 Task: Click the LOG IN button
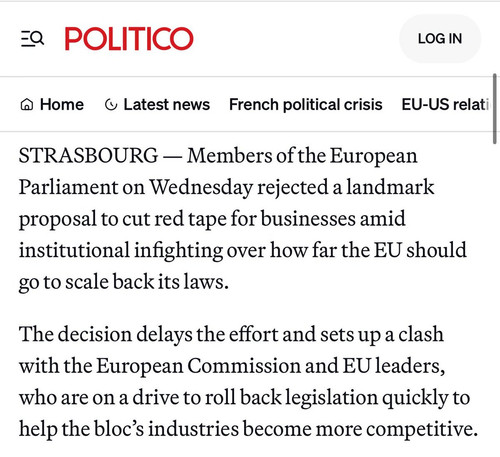[440, 39]
